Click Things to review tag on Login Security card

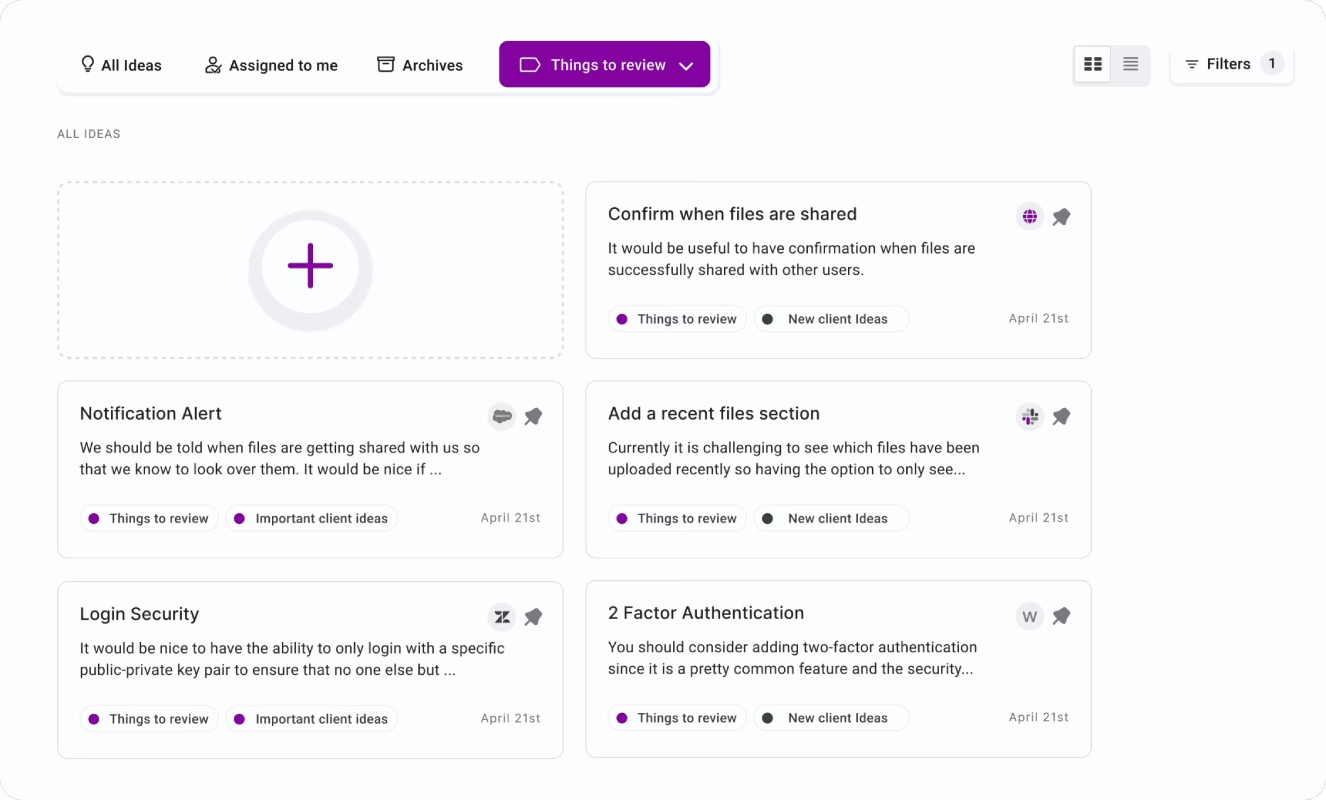pos(149,719)
